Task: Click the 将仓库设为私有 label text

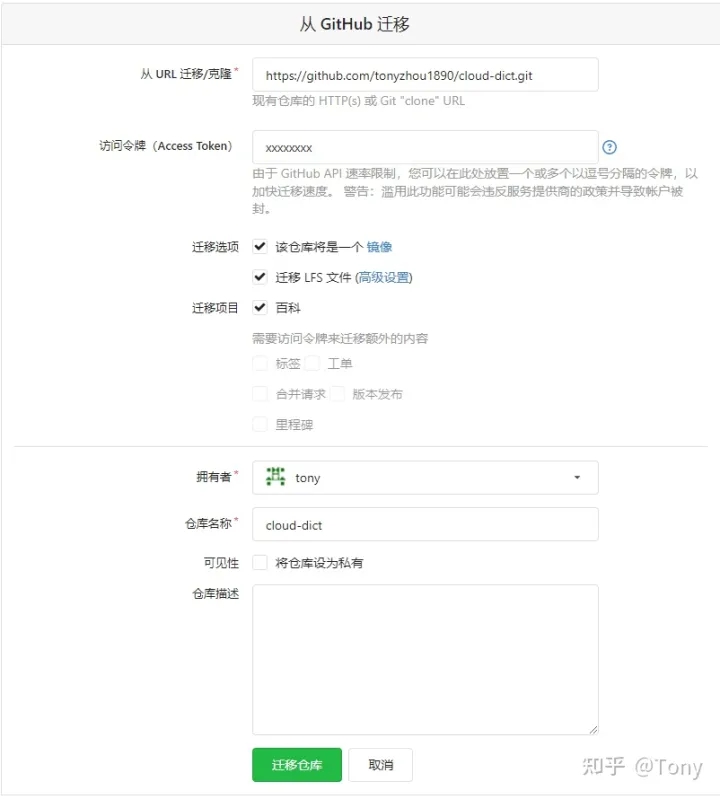Action: pos(319,563)
